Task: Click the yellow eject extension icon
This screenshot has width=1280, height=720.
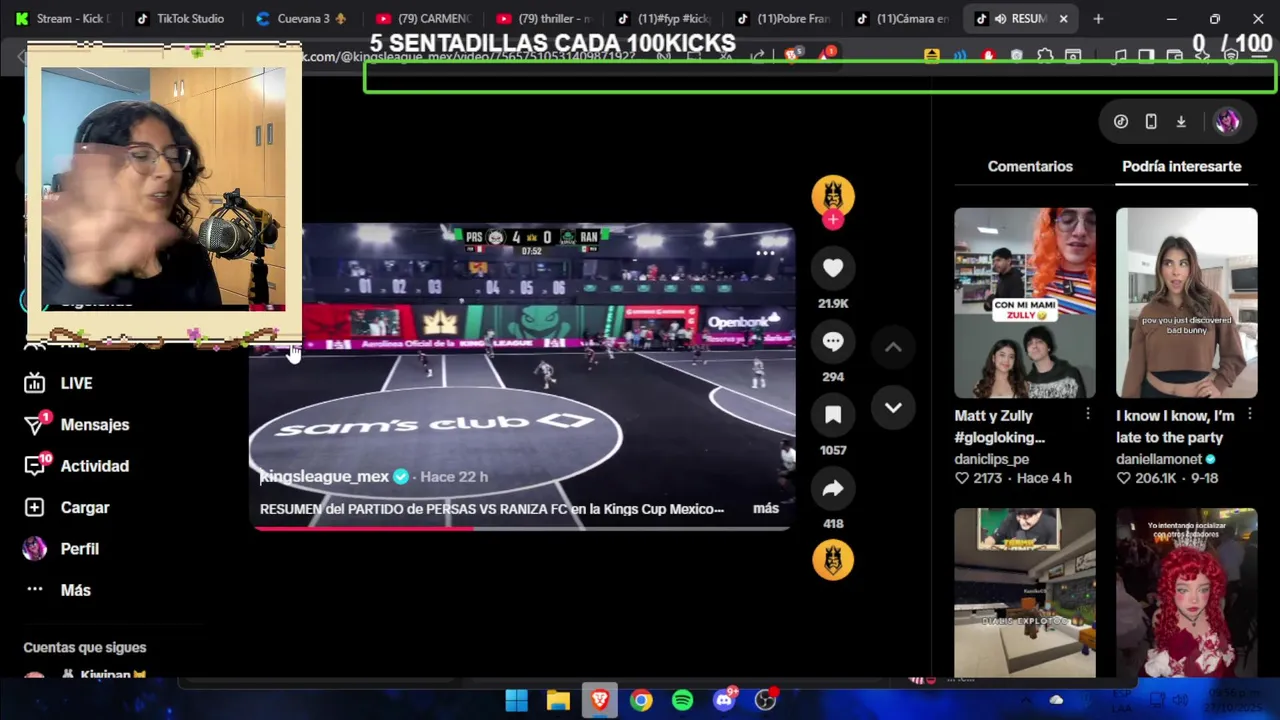Action: point(932,56)
